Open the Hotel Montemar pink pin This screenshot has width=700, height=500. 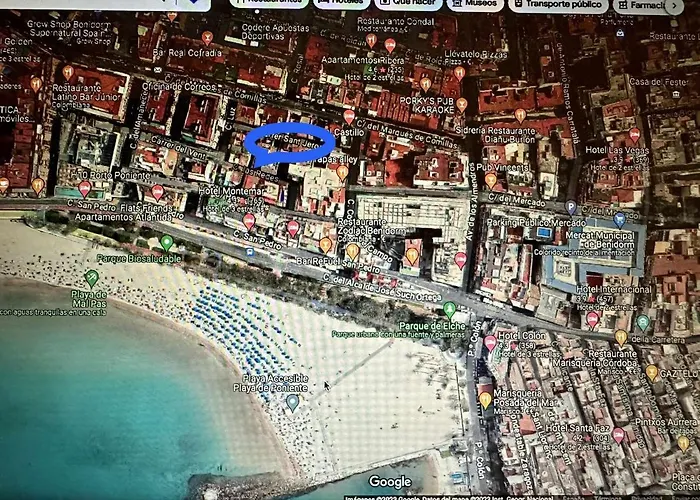(249, 221)
